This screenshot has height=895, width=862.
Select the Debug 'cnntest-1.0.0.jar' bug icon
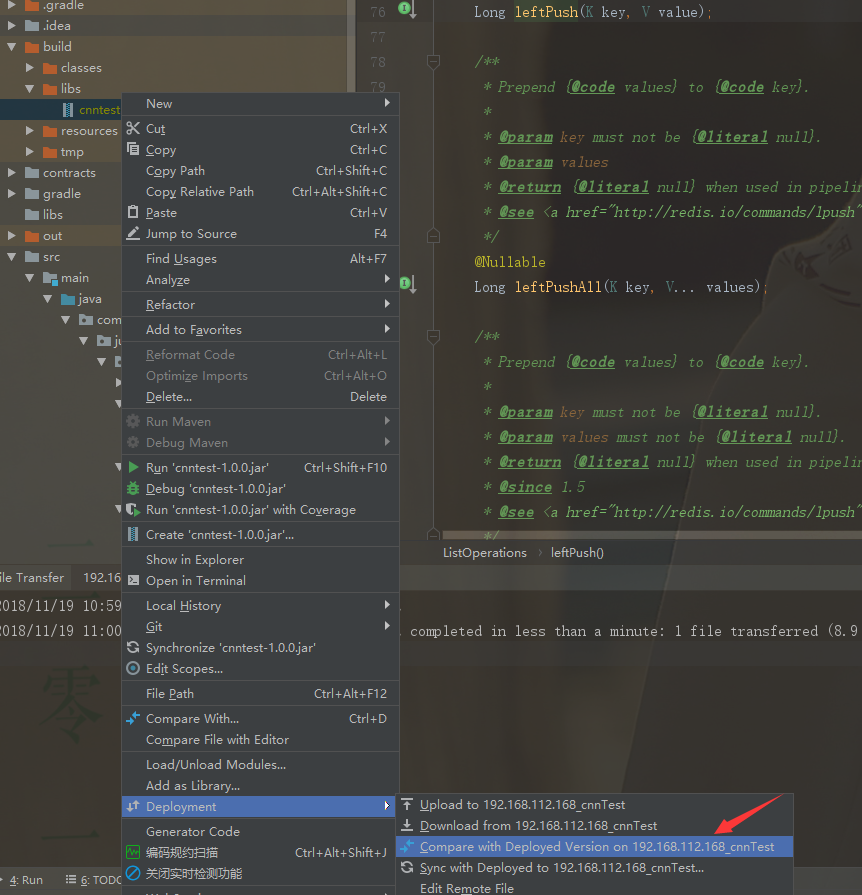click(x=131, y=488)
